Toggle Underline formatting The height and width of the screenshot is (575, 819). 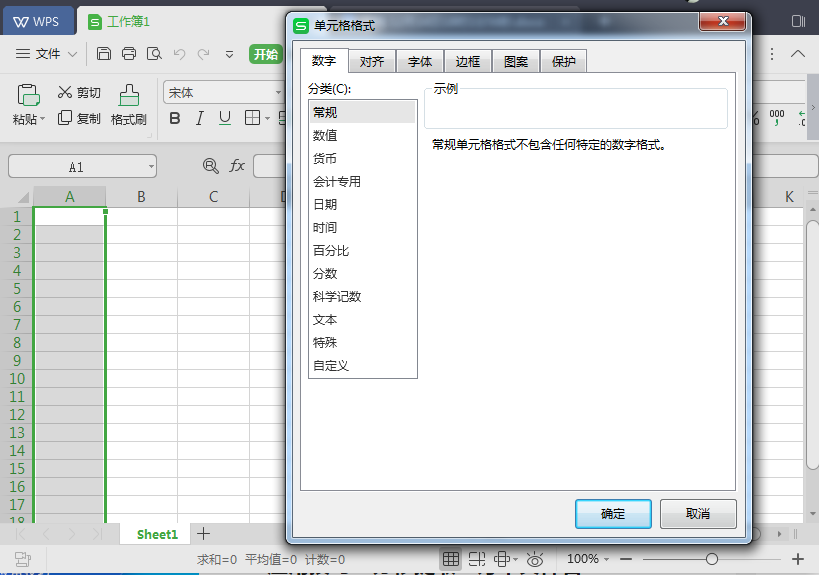(225, 119)
